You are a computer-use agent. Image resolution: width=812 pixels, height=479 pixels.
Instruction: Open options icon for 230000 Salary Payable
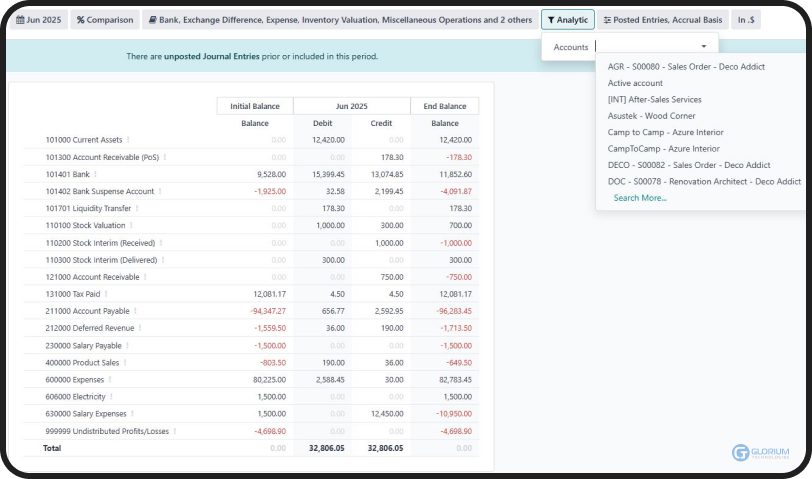coord(127,345)
